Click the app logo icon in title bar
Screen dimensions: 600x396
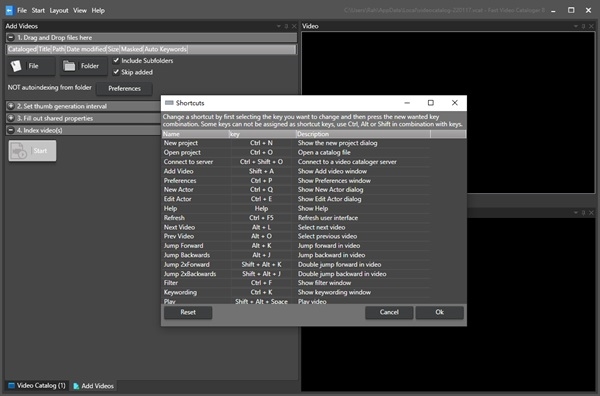click(x=9, y=10)
